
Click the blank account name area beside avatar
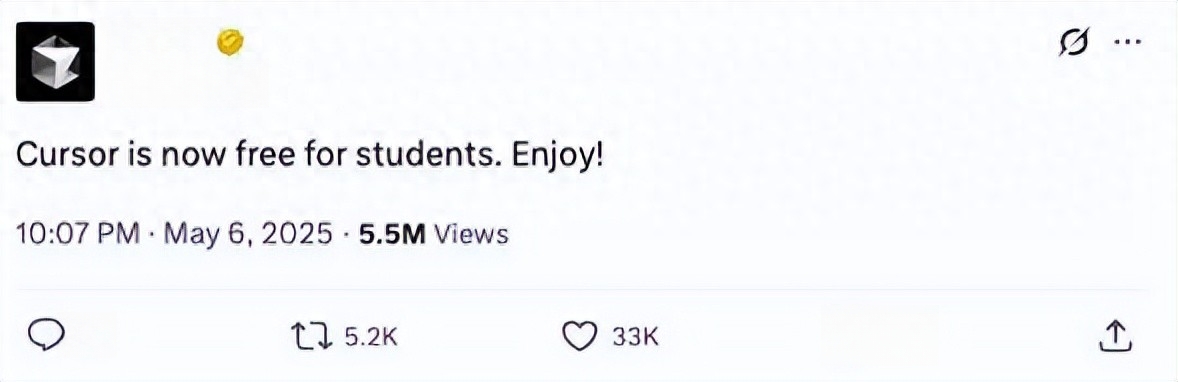click(x=156, y=43)
